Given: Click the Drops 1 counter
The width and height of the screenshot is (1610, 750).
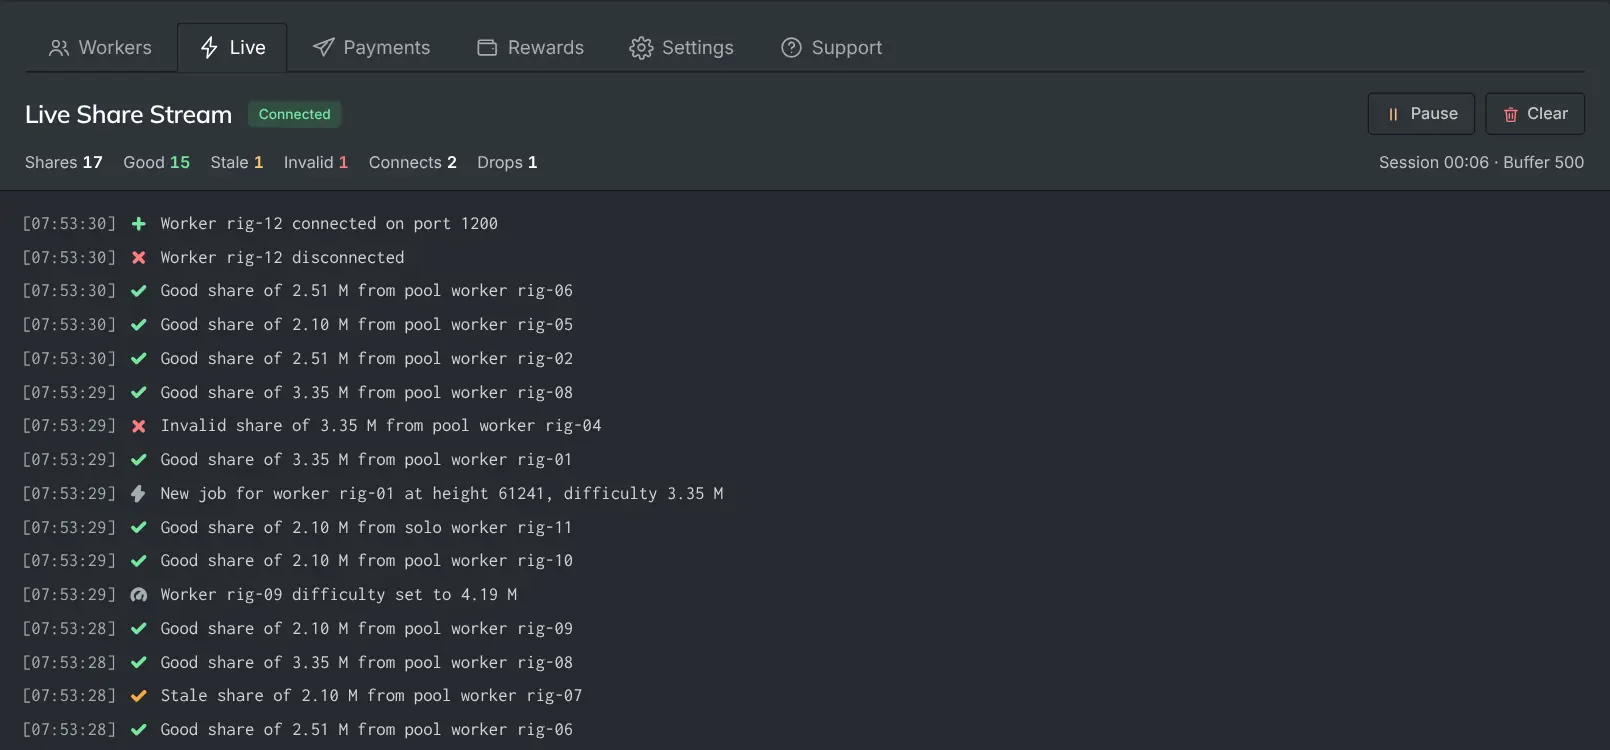Looking at the screenshot, I should coord(507,162).
